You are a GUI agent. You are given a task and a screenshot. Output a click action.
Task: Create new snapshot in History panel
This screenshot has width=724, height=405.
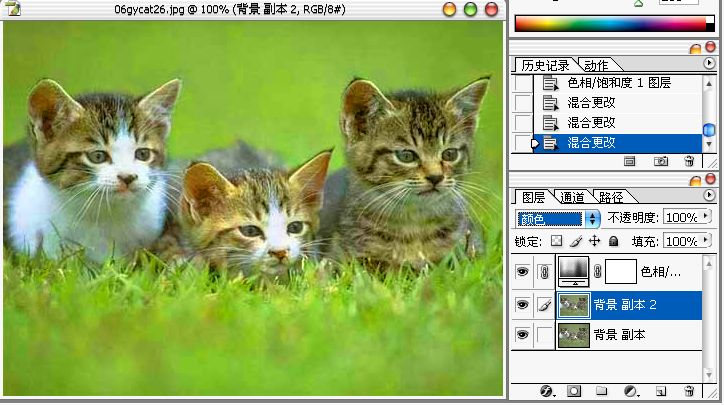point(660,161)
